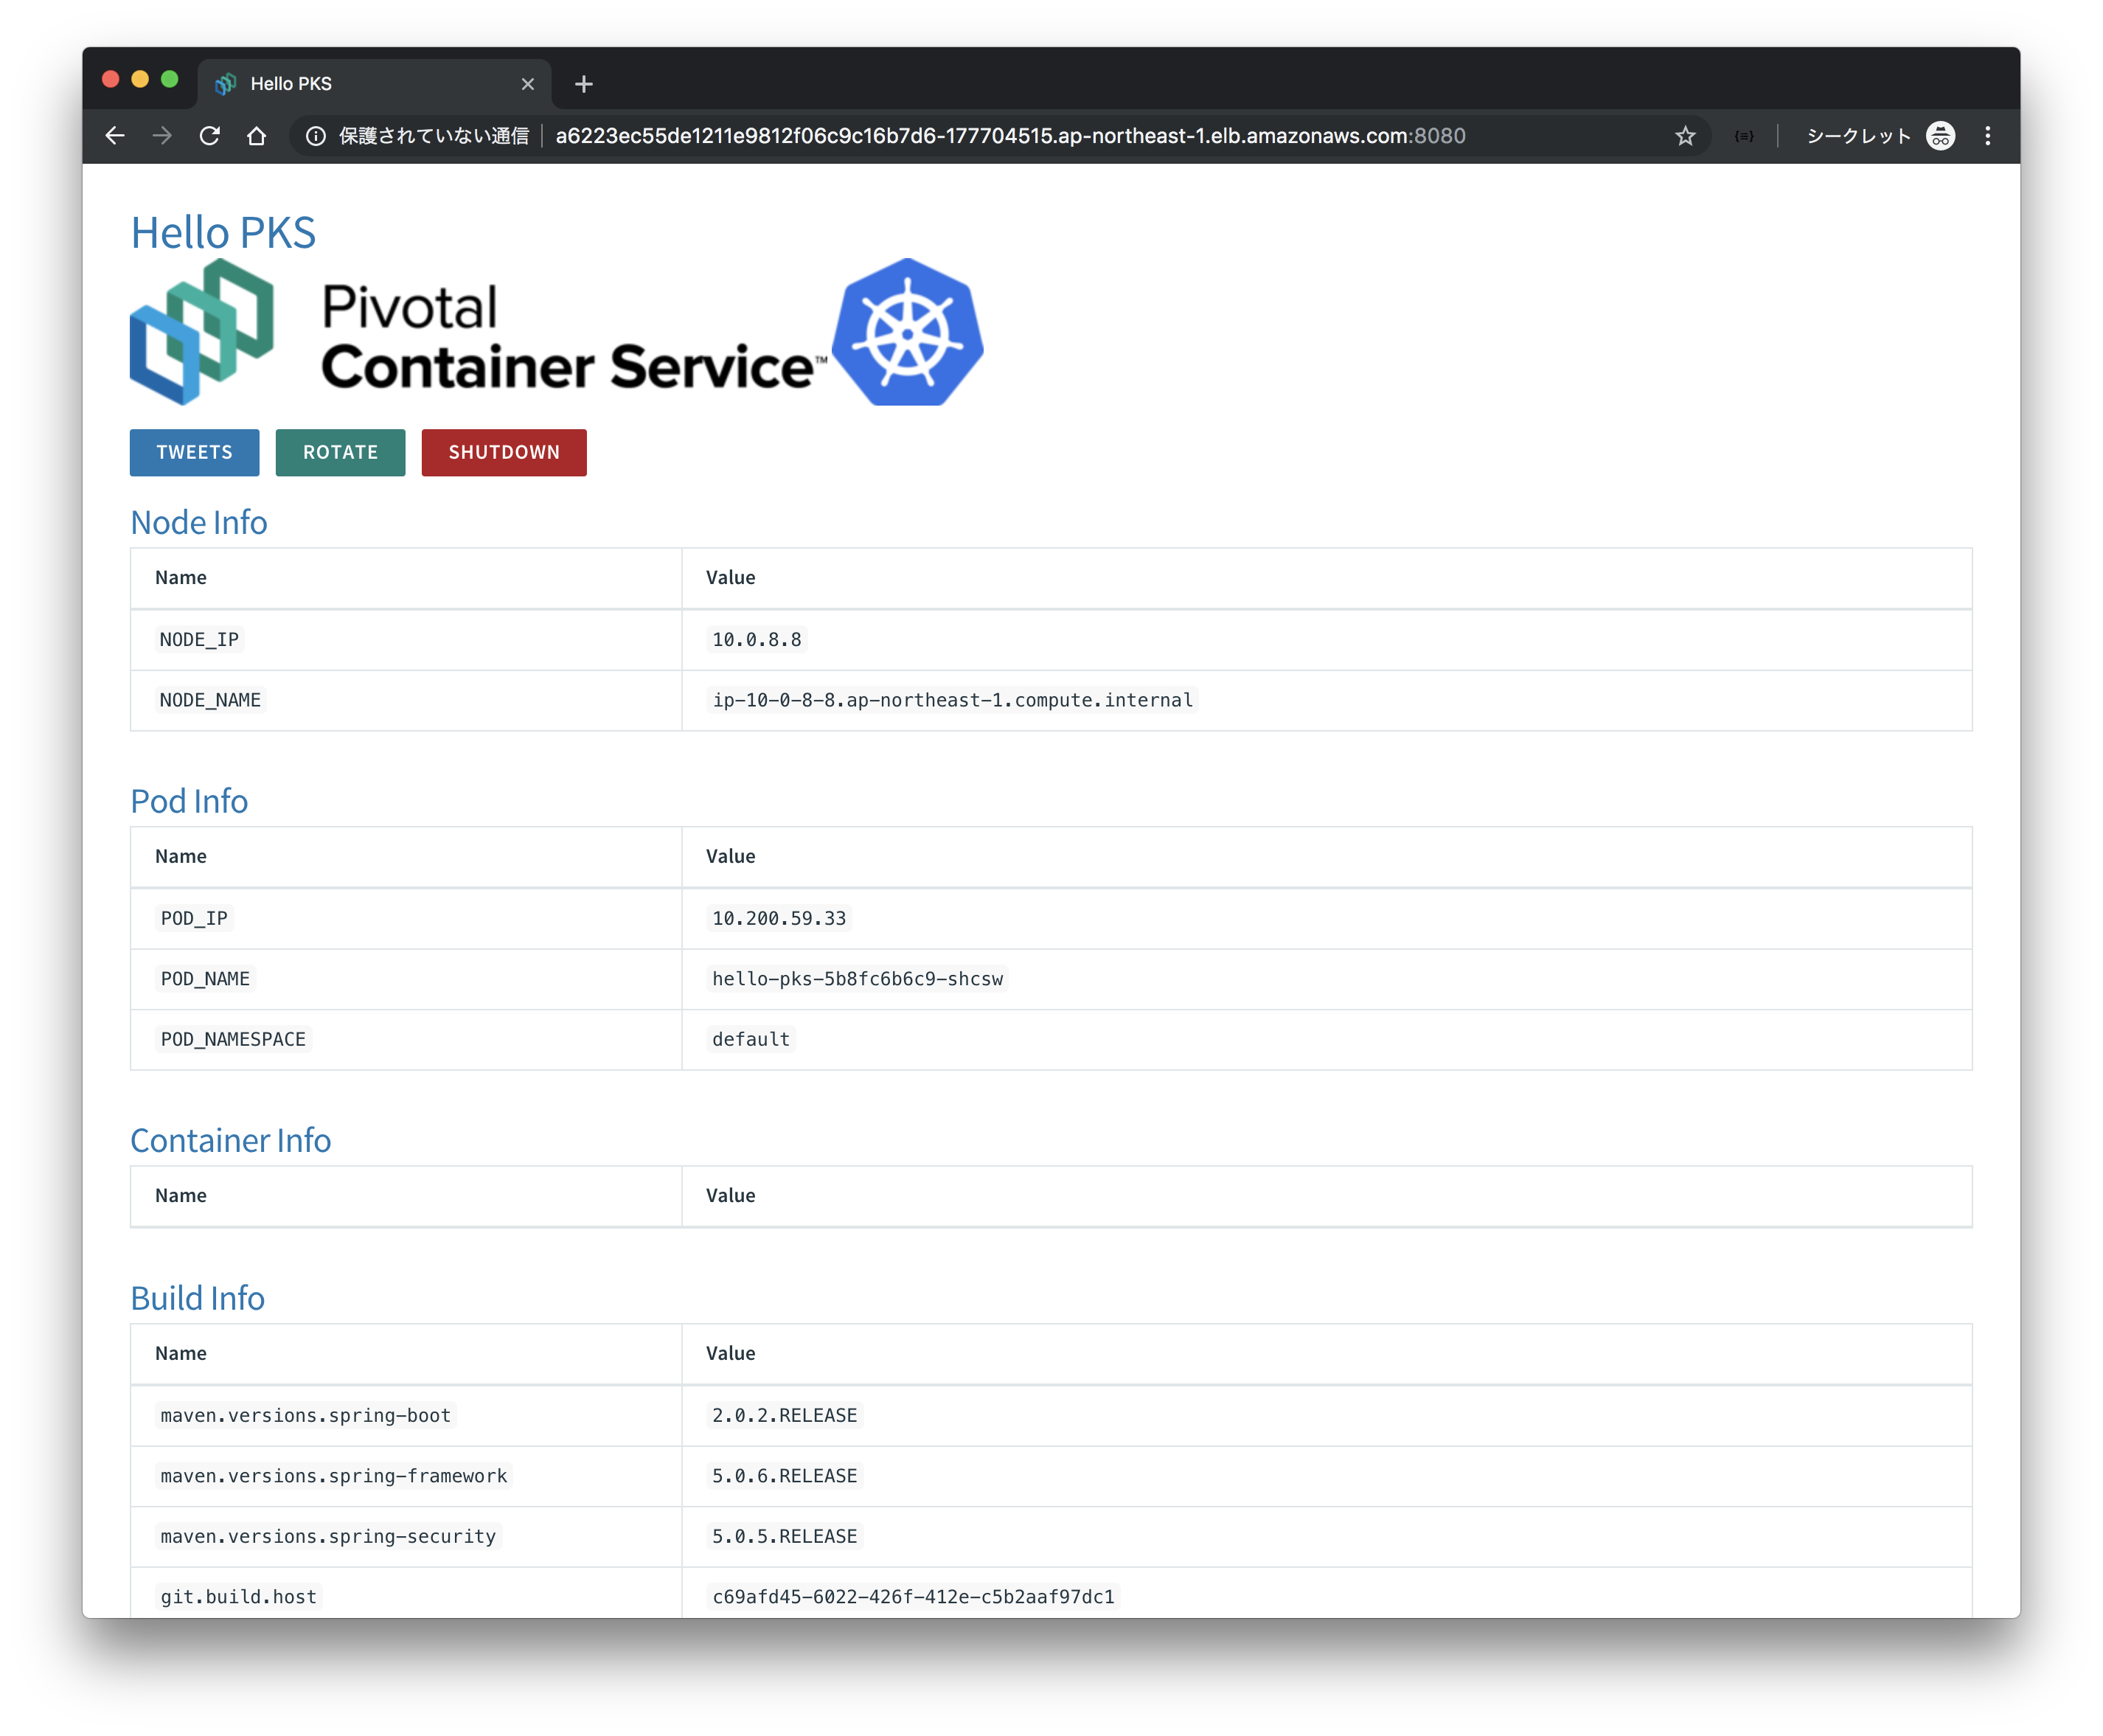The height and width of the screenshot is (1736, 2103).
Task: Minimize the browser window with yellow button
Action: tap(140, 79)
